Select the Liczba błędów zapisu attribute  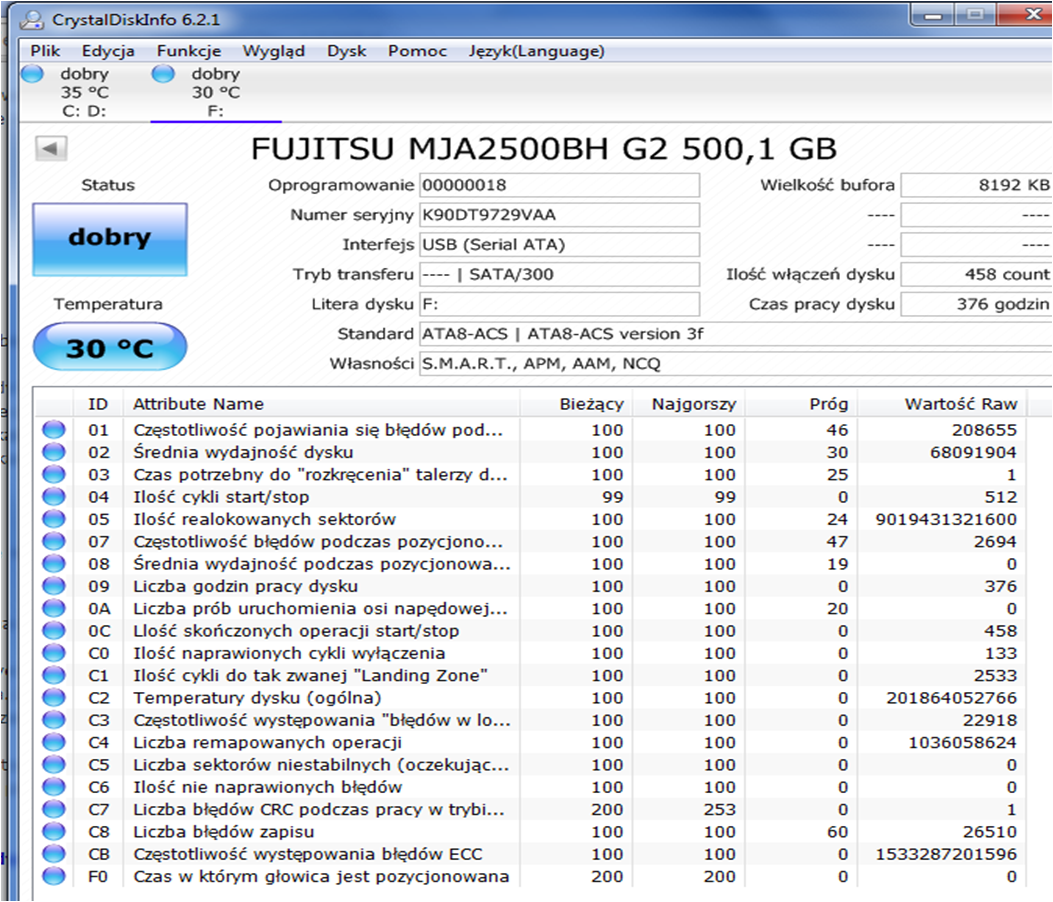tap(224, 831)
